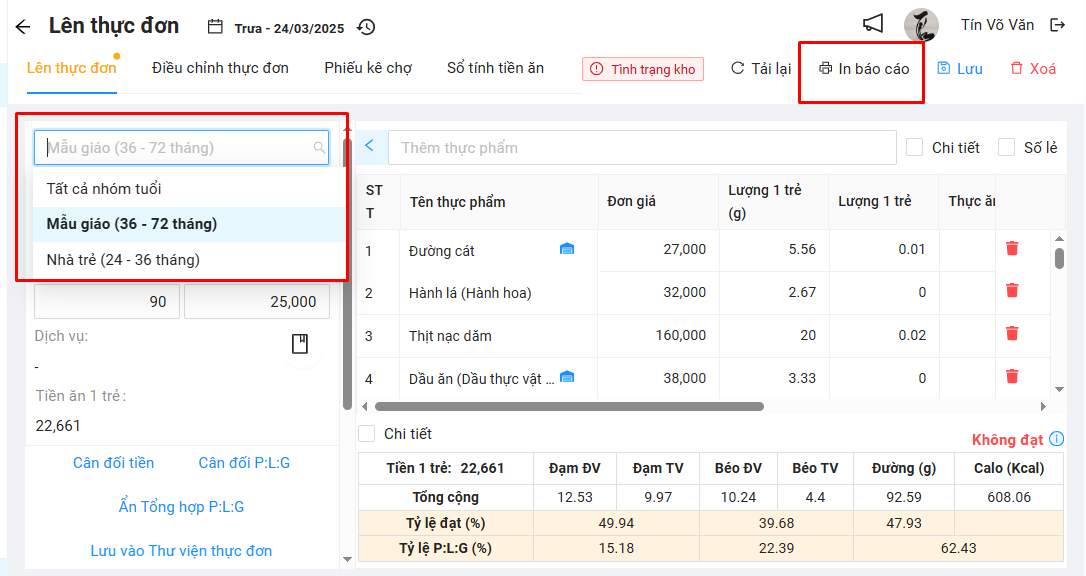Viewport: 1086px width, 576px height.
Task: Click the megaphone announcement icon
Action: (873, 24)
